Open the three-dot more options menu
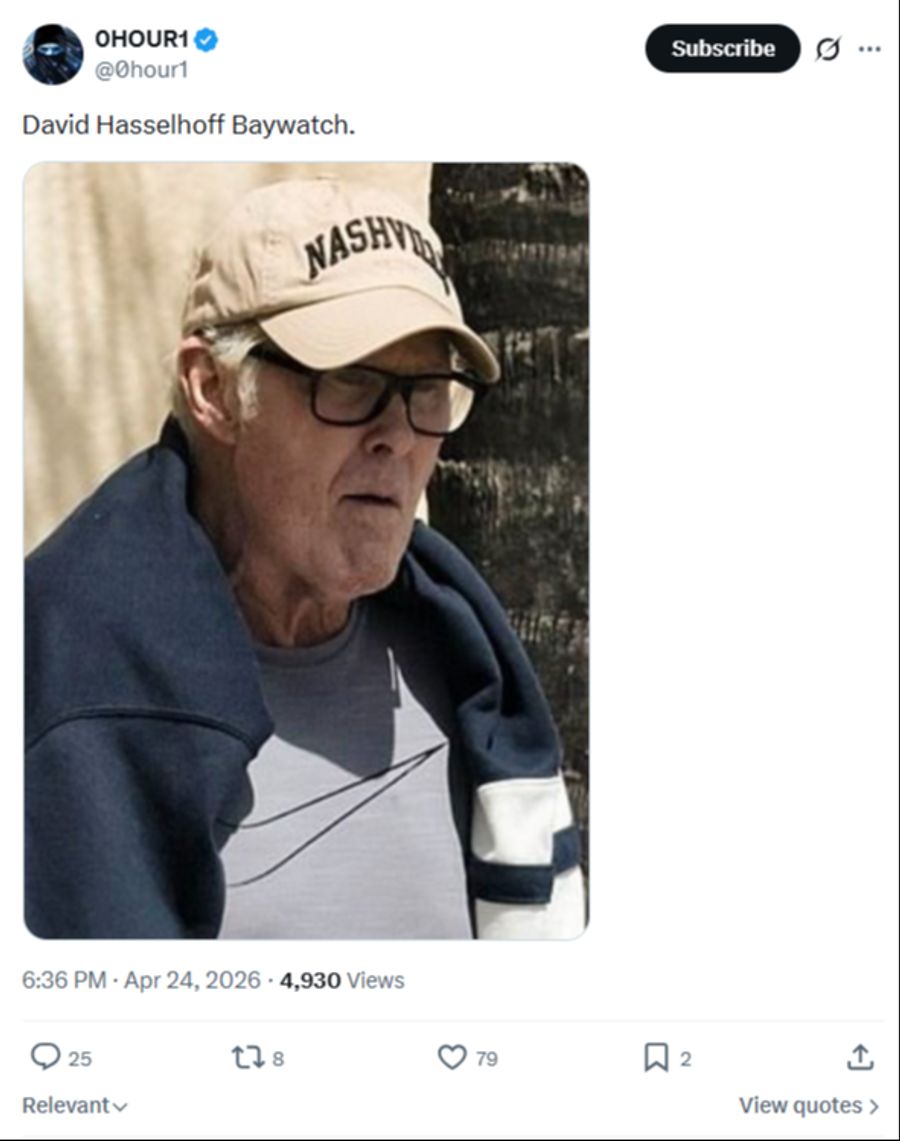900x1141 pixels. pos(869,49)
